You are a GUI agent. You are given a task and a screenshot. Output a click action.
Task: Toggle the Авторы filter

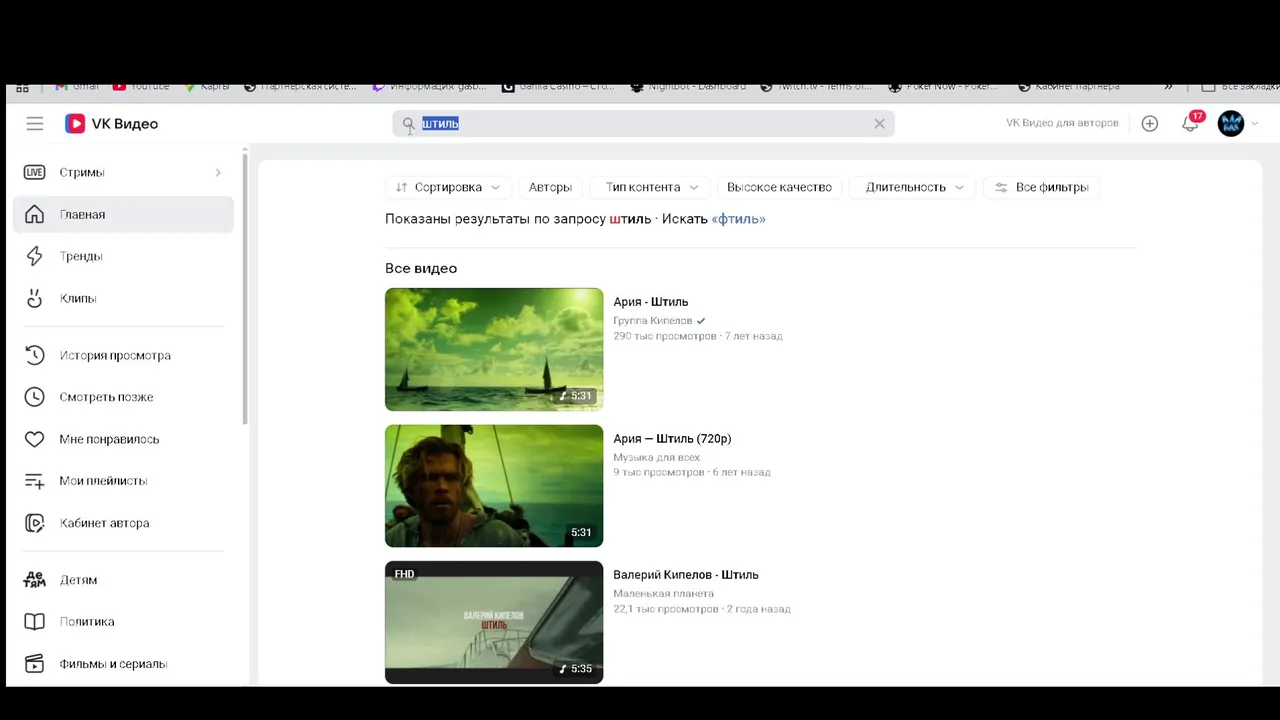(x=550, y=187)
